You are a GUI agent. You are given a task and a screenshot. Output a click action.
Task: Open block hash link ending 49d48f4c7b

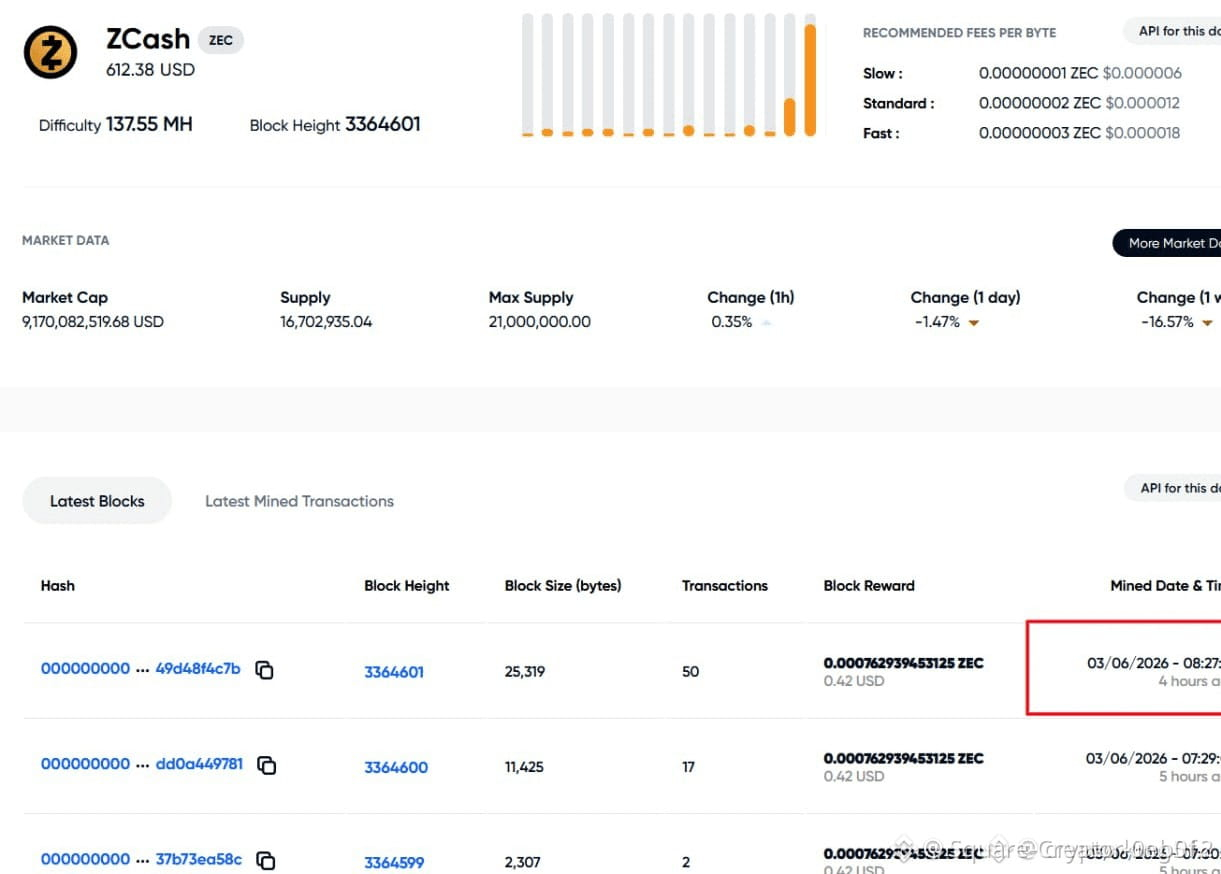(x=140, y=669)
